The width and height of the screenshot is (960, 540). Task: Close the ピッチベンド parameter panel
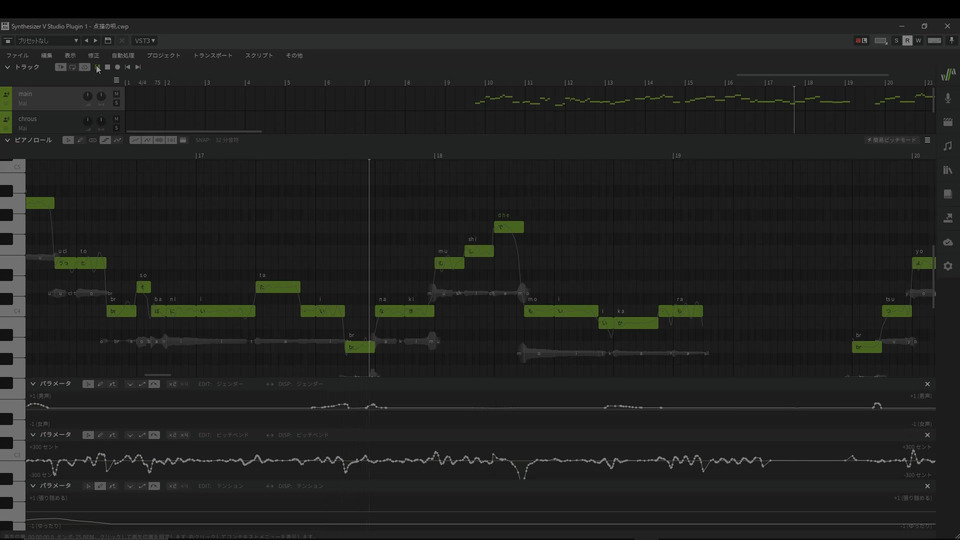point(927,435)
